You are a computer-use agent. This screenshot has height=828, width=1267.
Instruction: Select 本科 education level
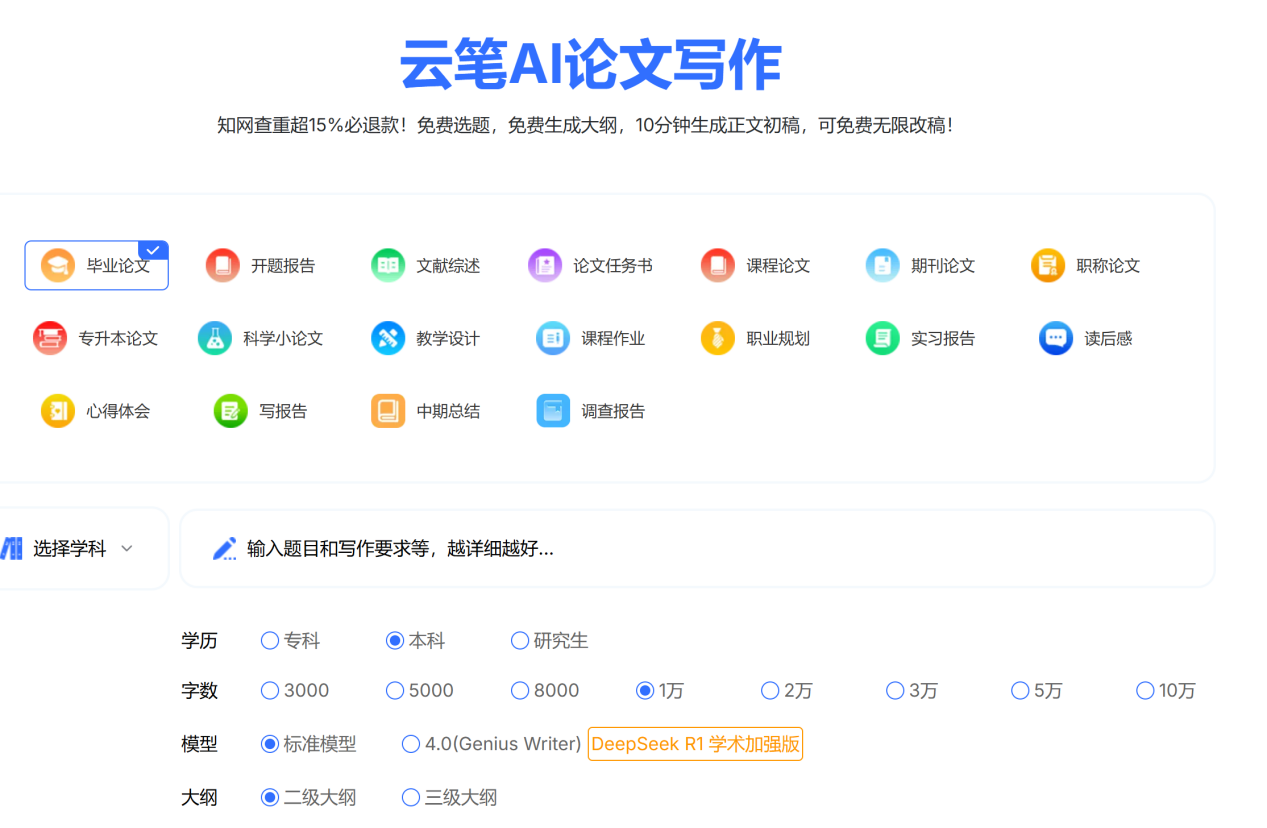[x=415, y=640]
